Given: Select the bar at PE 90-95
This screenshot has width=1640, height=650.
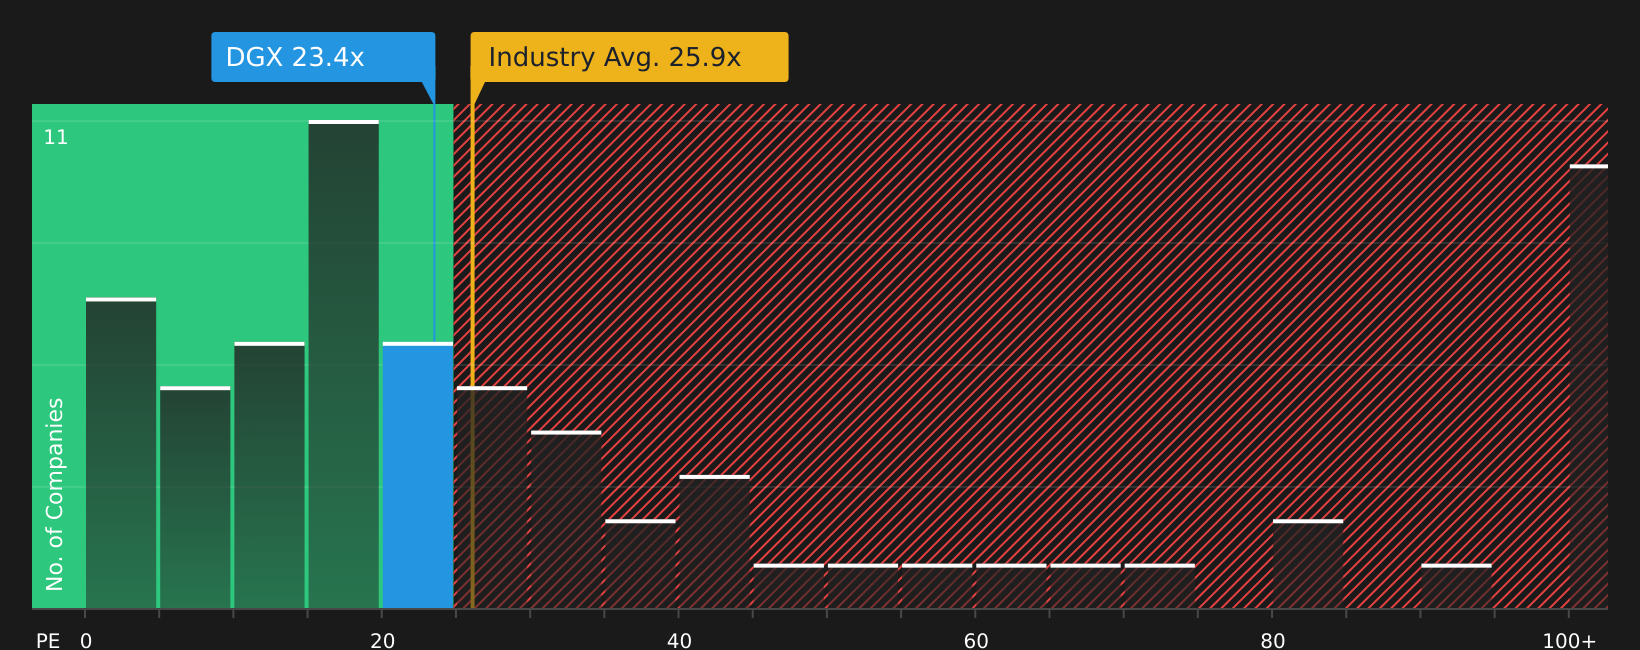Looking at the screenshot, I should [x=1456, y=587].
